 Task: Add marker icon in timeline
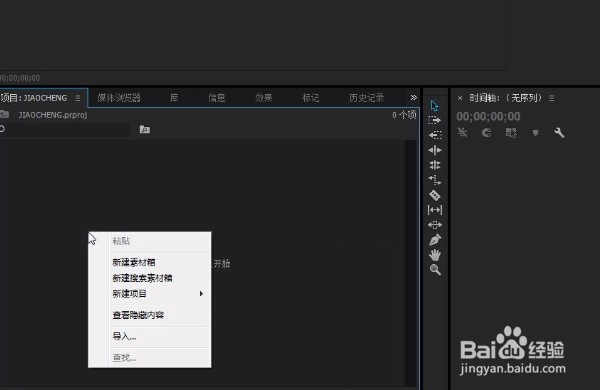point(535,133)
